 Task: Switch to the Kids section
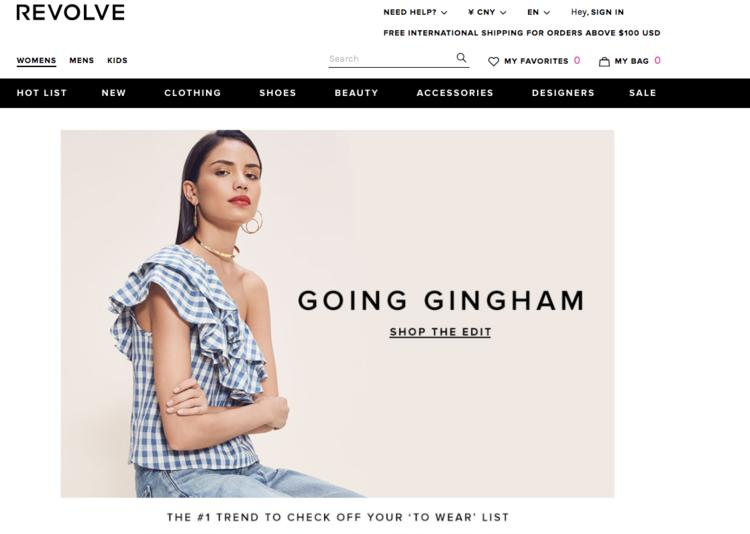117,61
